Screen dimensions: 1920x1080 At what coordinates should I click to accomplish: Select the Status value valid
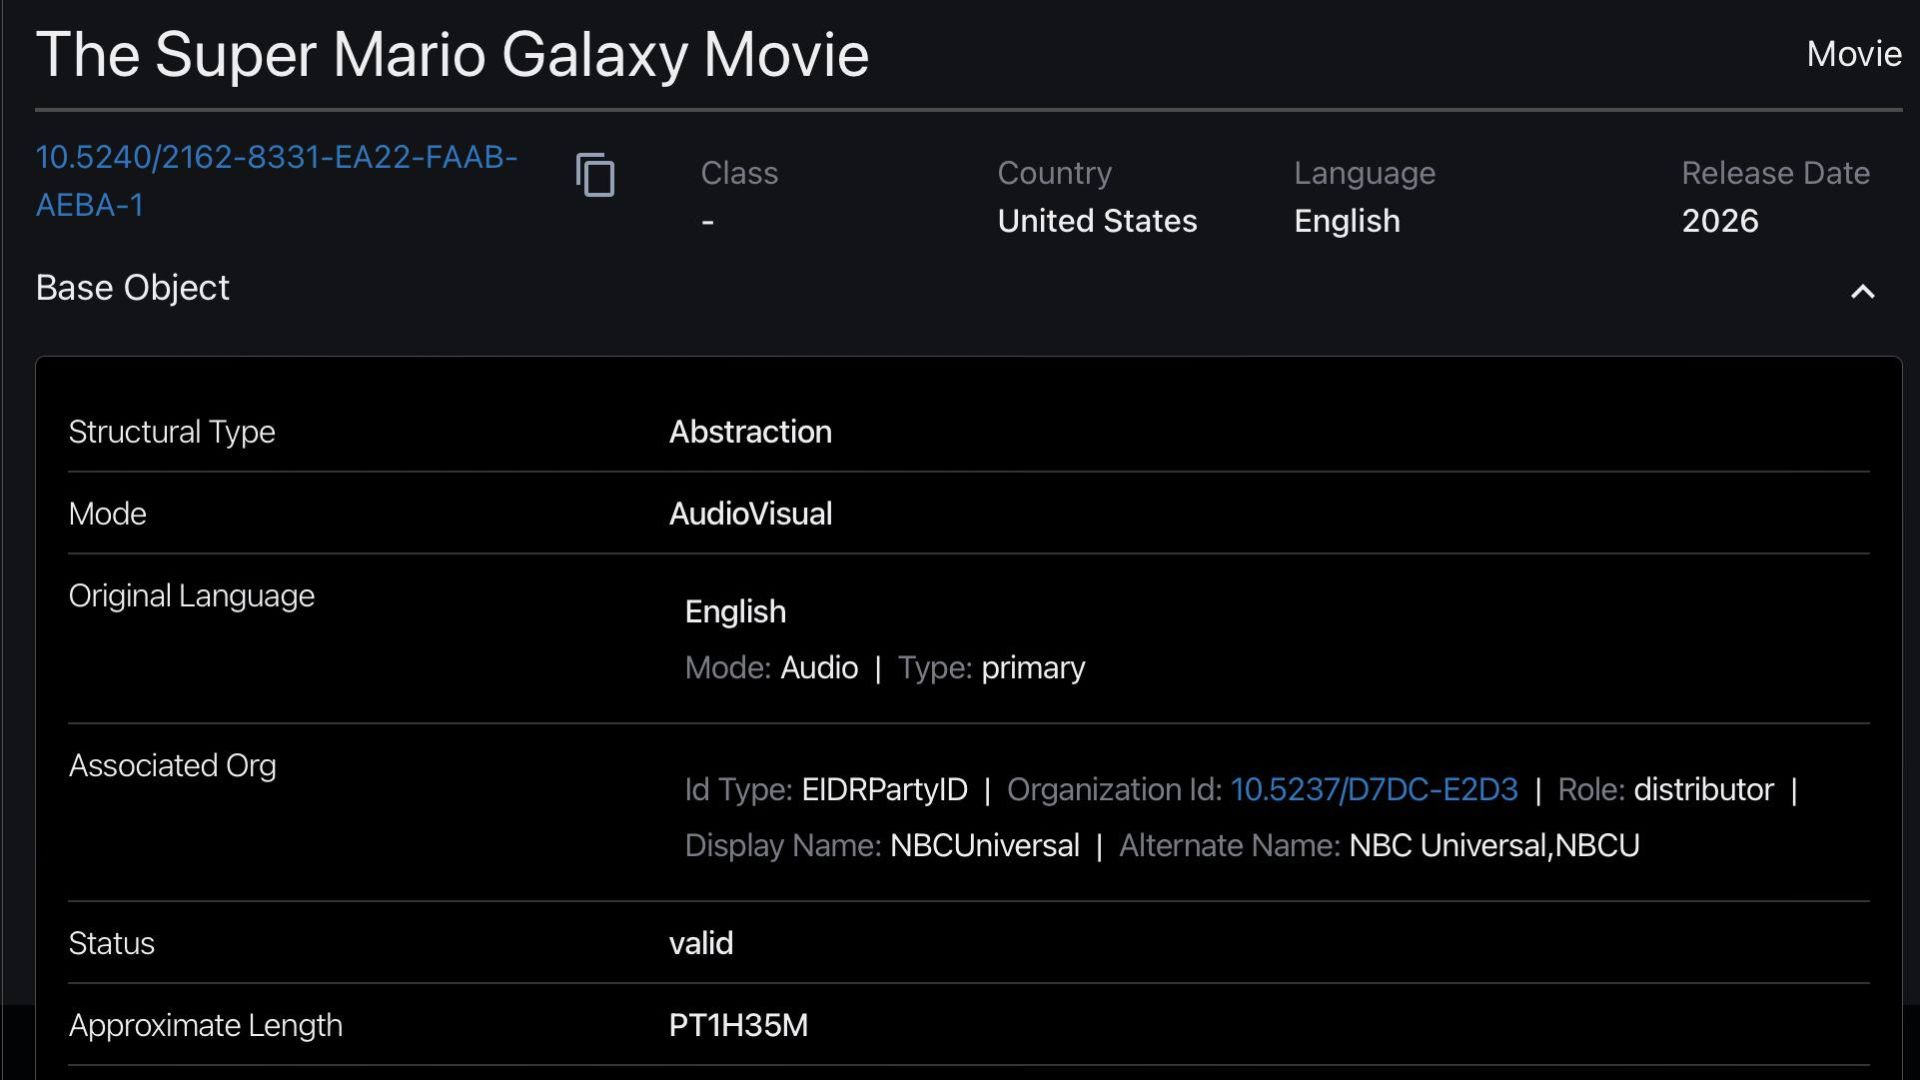(x=701, y=943)
